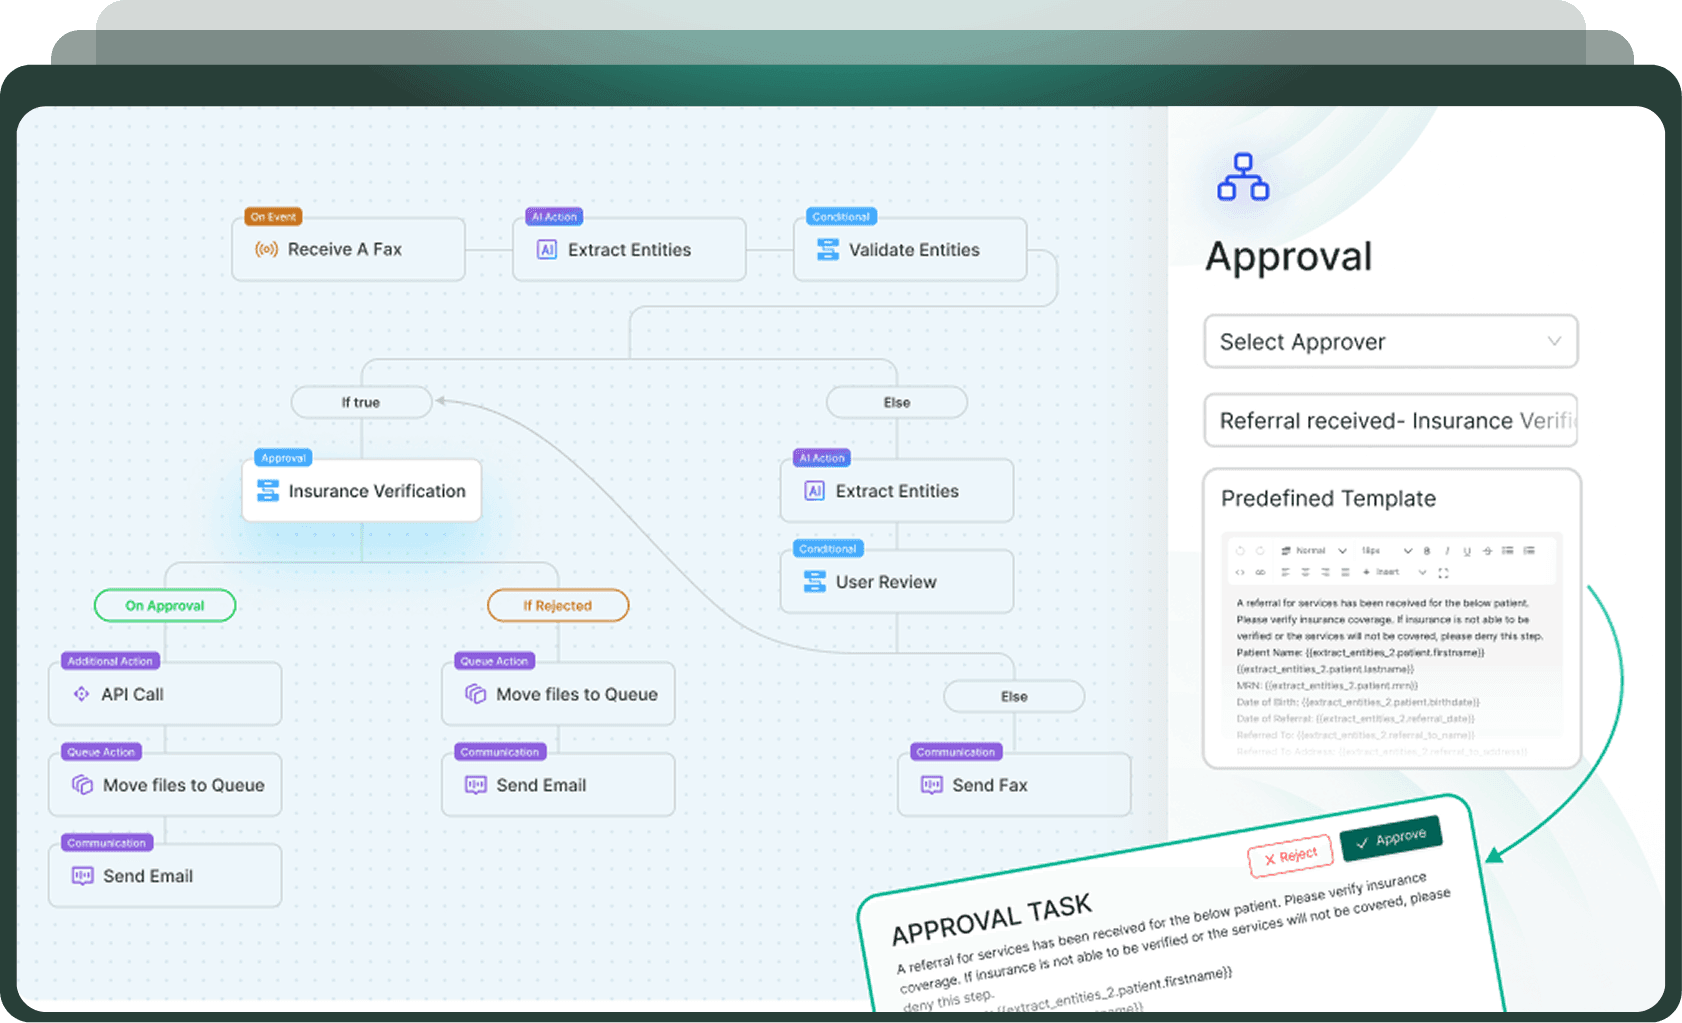This screenshot has height=1023, width=1682.
Task: Open the Select Approver dropdown
Action: click(1391, 342)
